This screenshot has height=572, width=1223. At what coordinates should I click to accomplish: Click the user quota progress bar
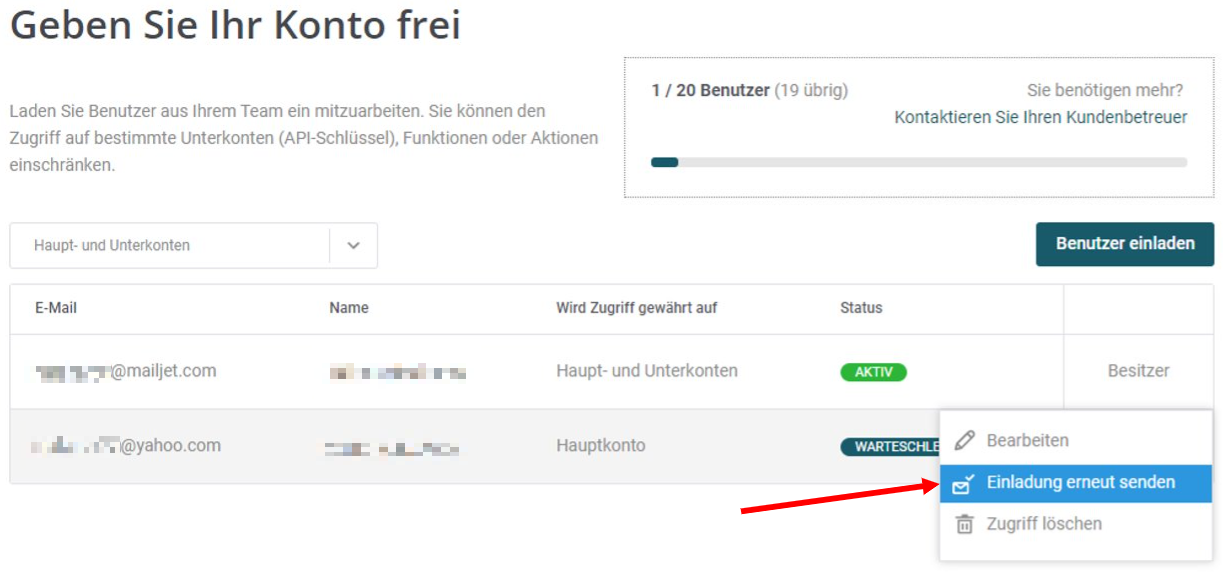[919, 162]
